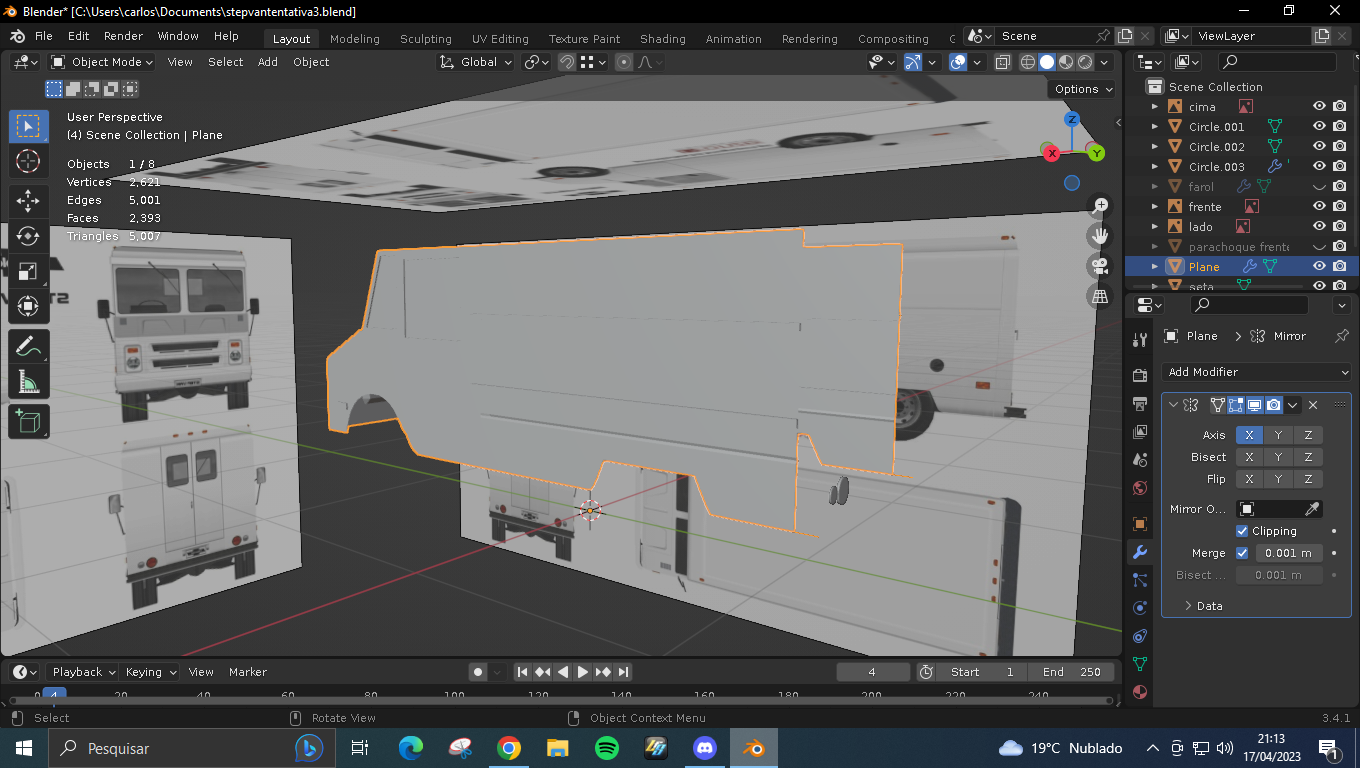This screenshot has height=768, width=1360.
Task: Open the Physics properties tab
Action: coord(1139,608)
